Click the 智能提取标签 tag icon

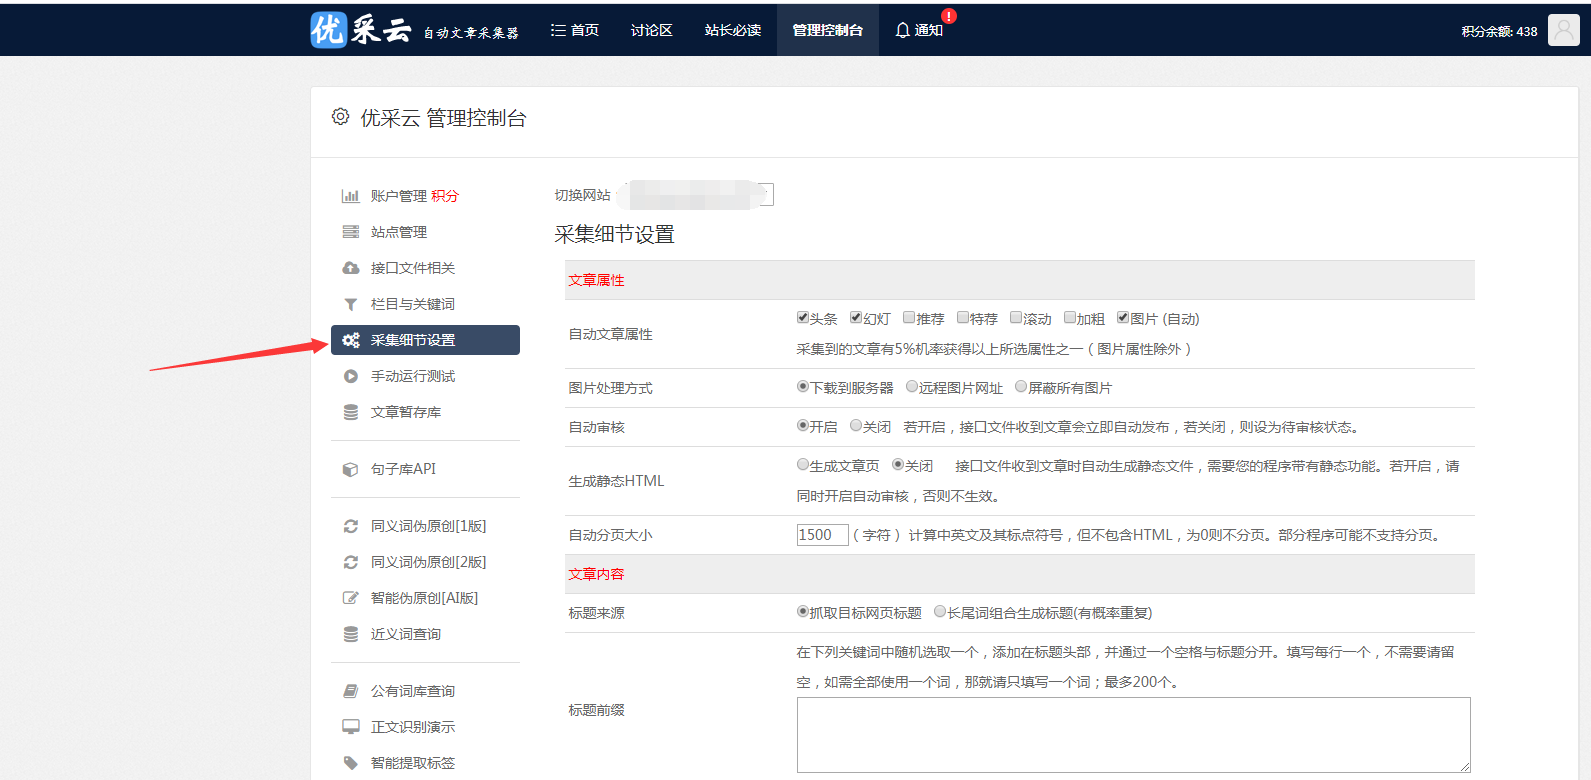click(x=350, y=763)
